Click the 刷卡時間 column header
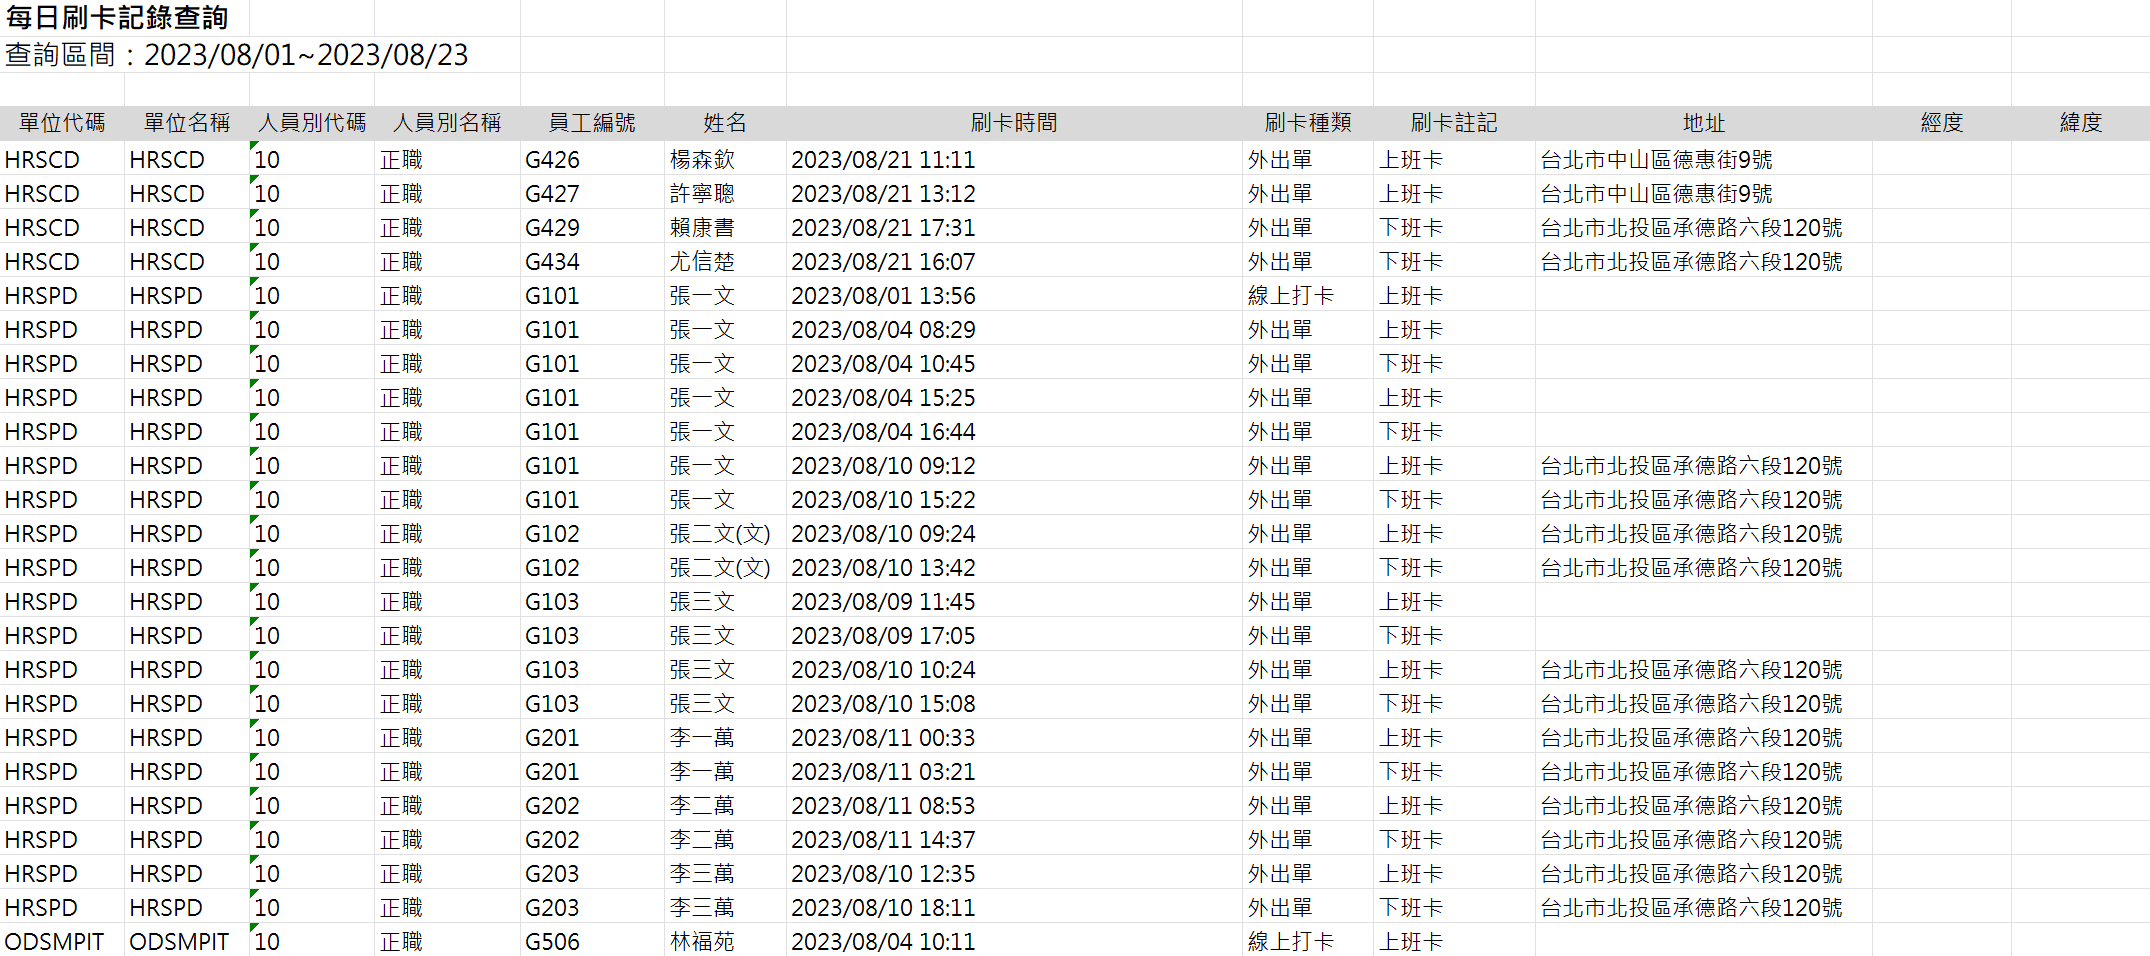 tap(1013, 123)
